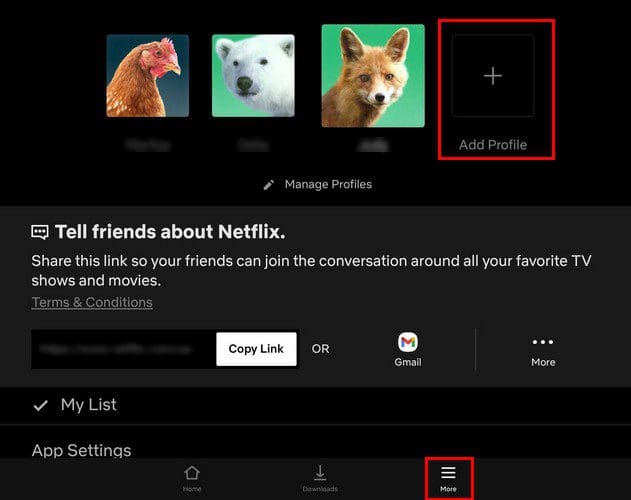Screen dimensions: 631x500
Task: Click the blurred share link field
Action: (x=124, y=349)
